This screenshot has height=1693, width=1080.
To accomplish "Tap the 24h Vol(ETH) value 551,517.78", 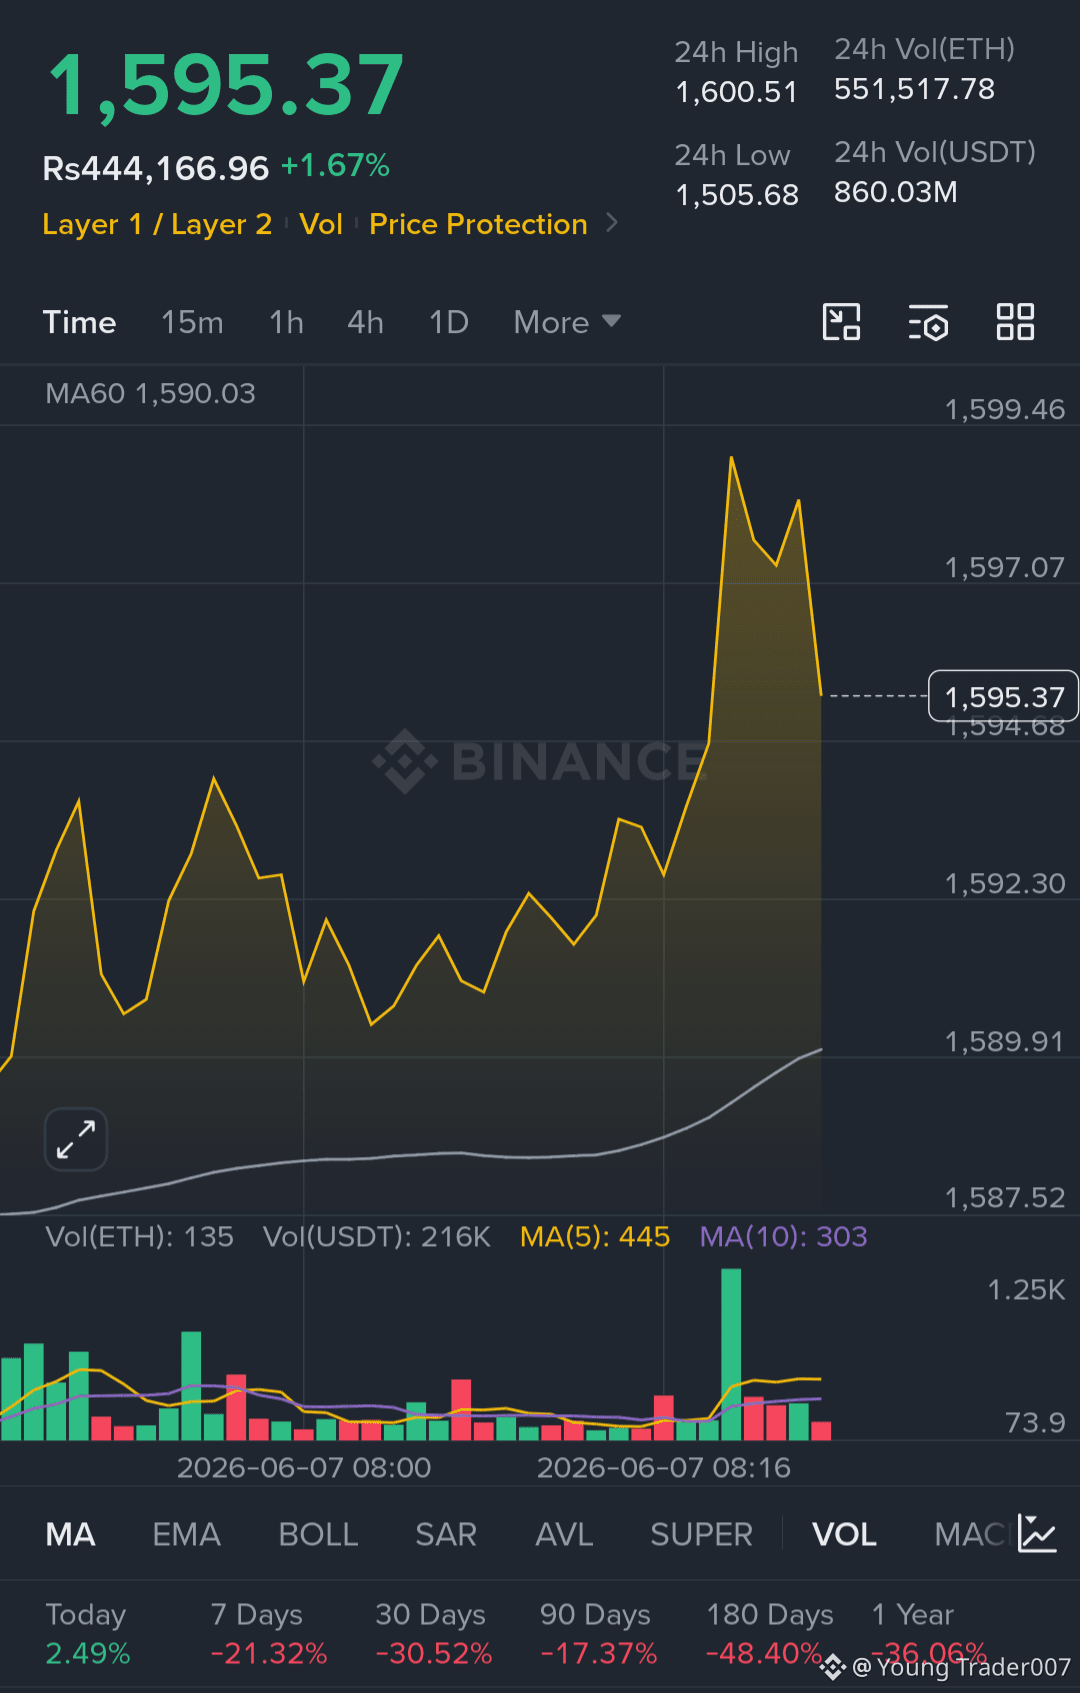I will point(914,89).
